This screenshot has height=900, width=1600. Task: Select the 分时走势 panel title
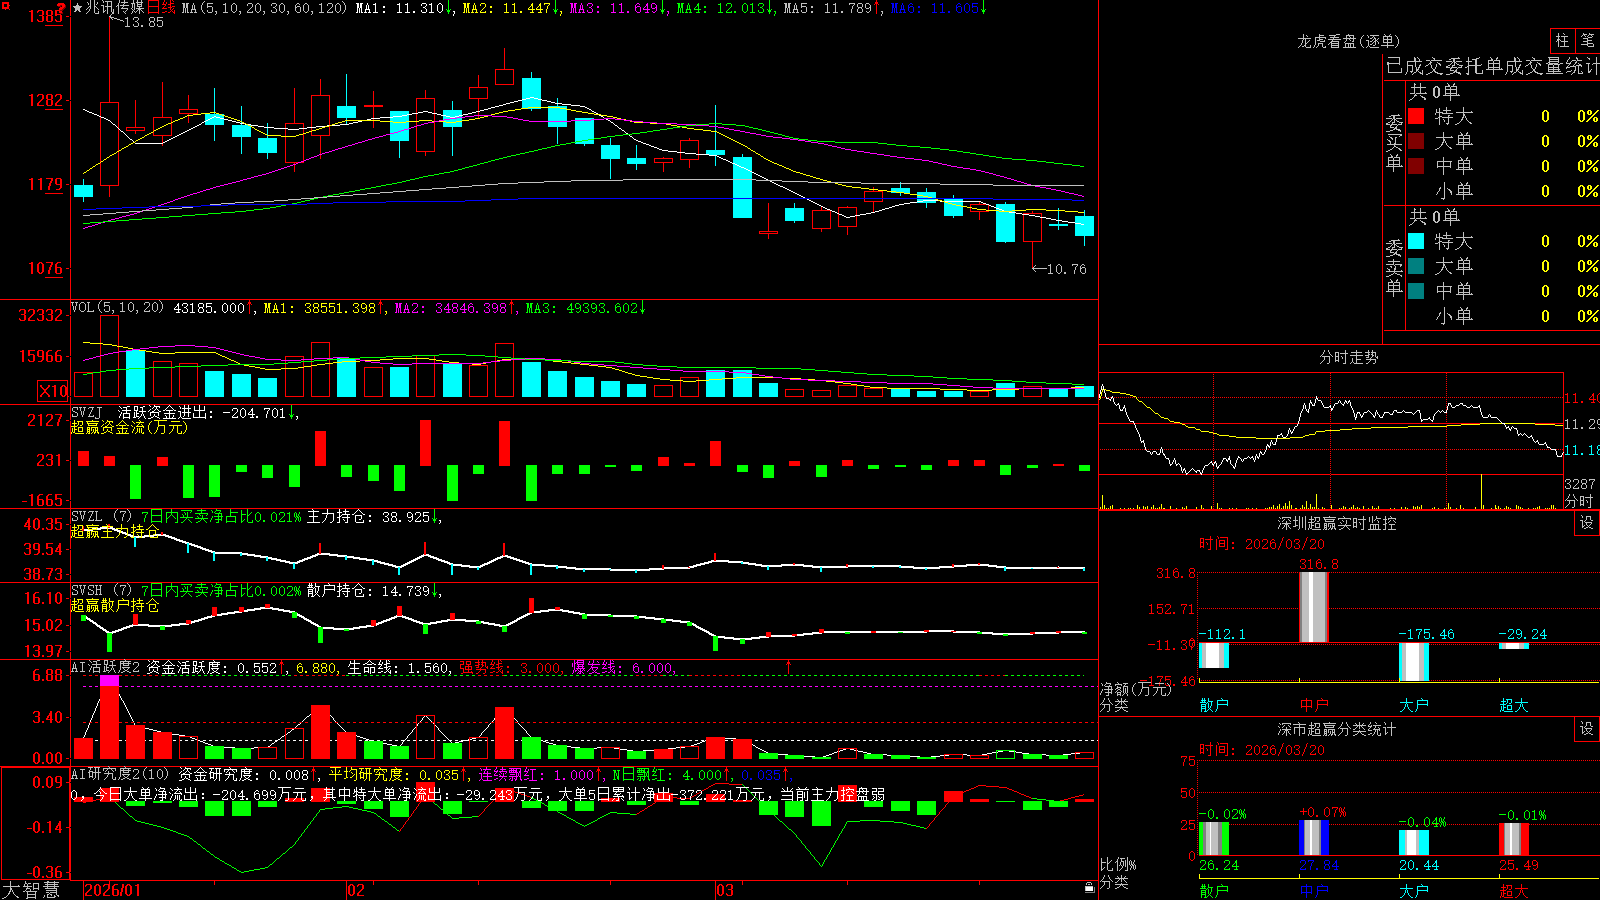pyautogui.click(x=1348, y=357)
